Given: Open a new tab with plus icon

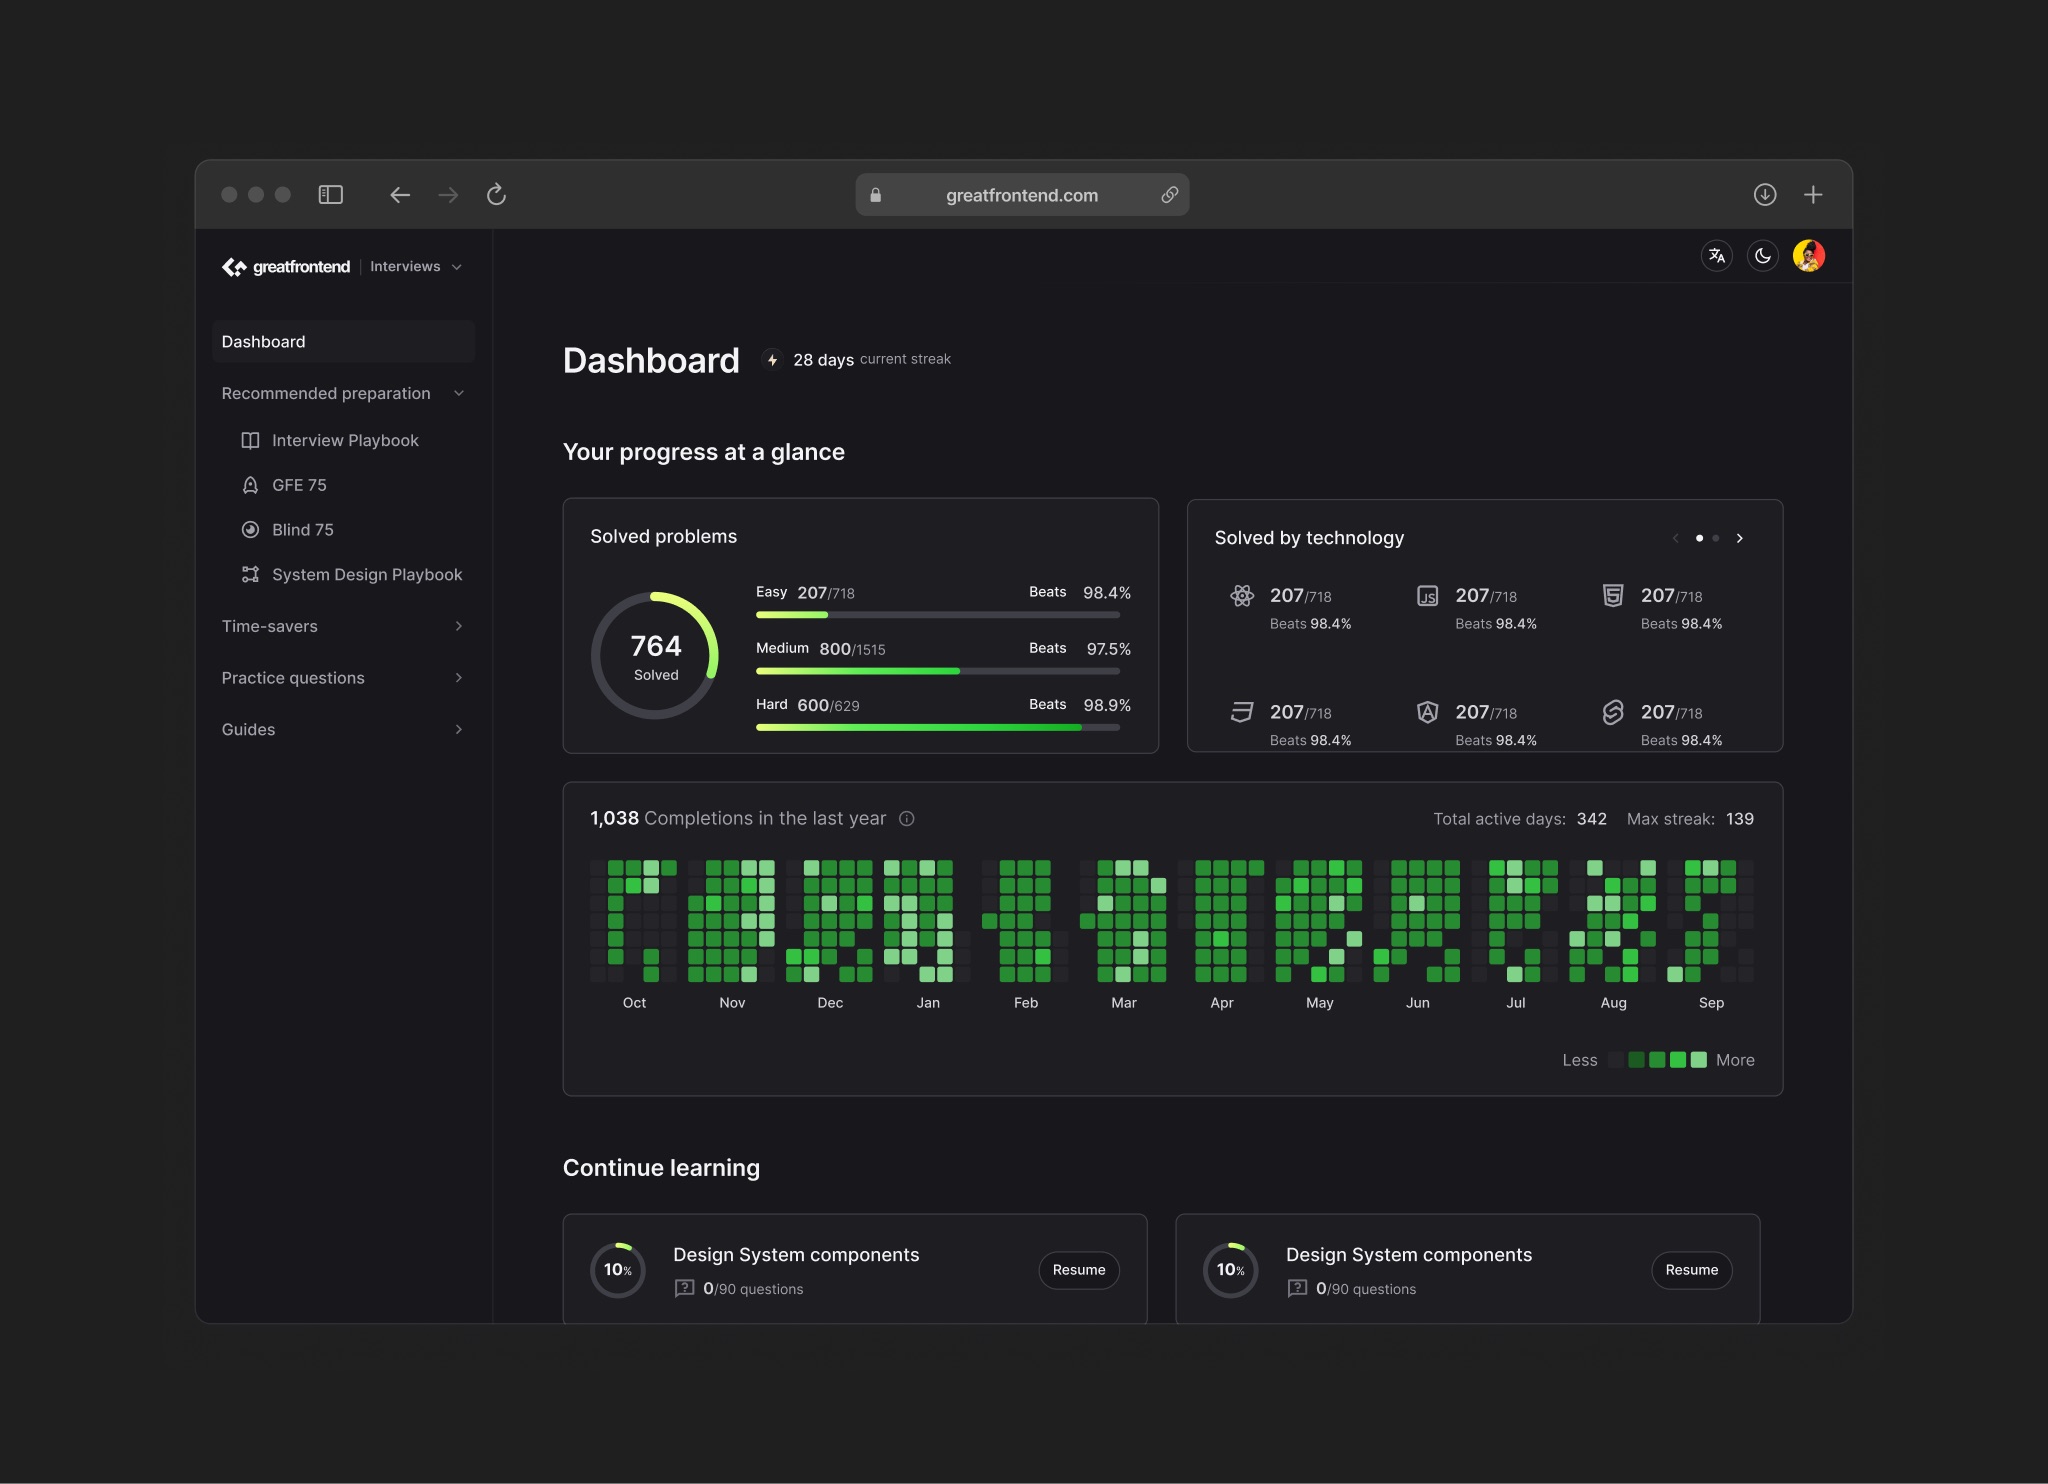Looking at the screenshot, I should pyautogui.click(x=1813, y=194).
